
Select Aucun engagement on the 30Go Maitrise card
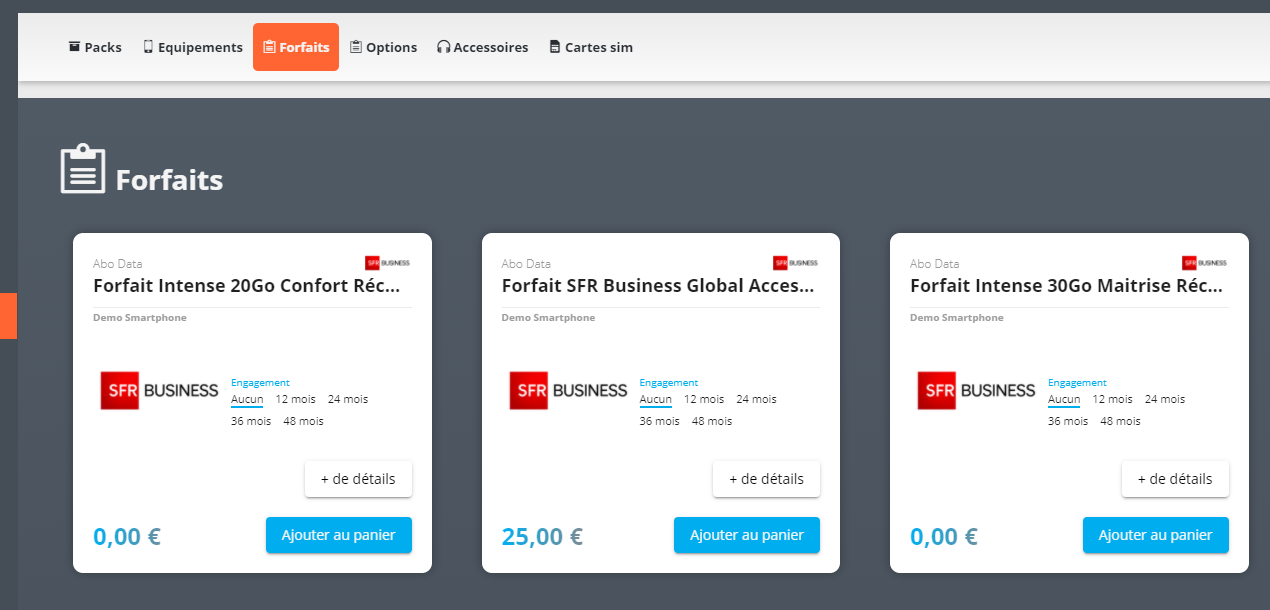click(x=1064, y=399)
